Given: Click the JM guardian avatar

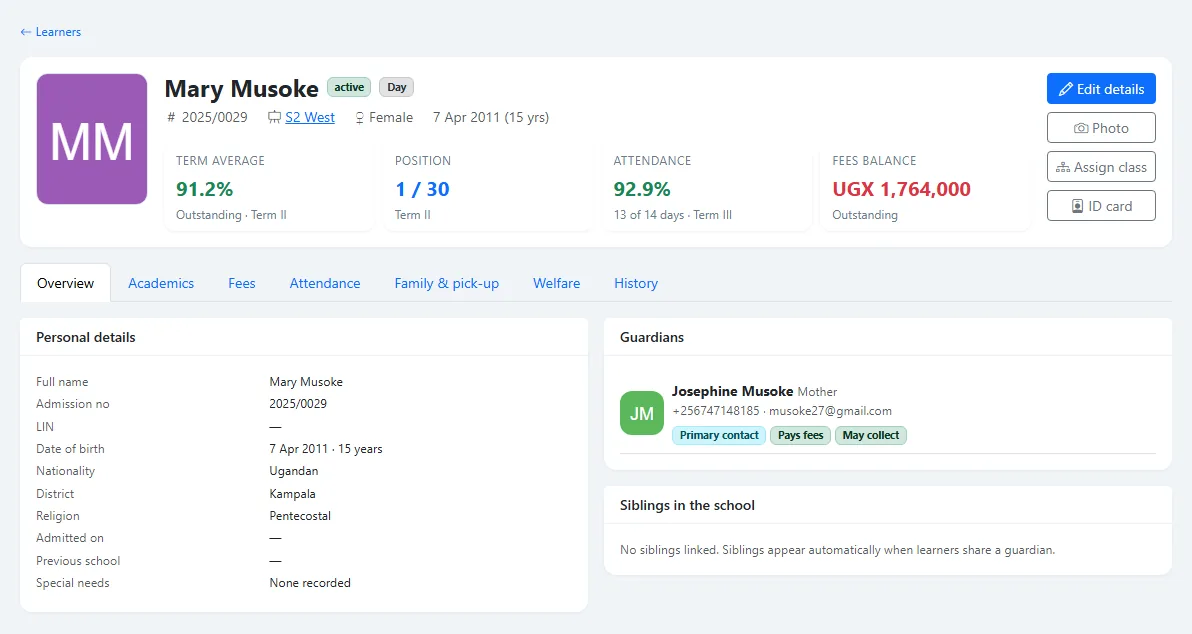Looking at the screenshot, I should 642,414.
